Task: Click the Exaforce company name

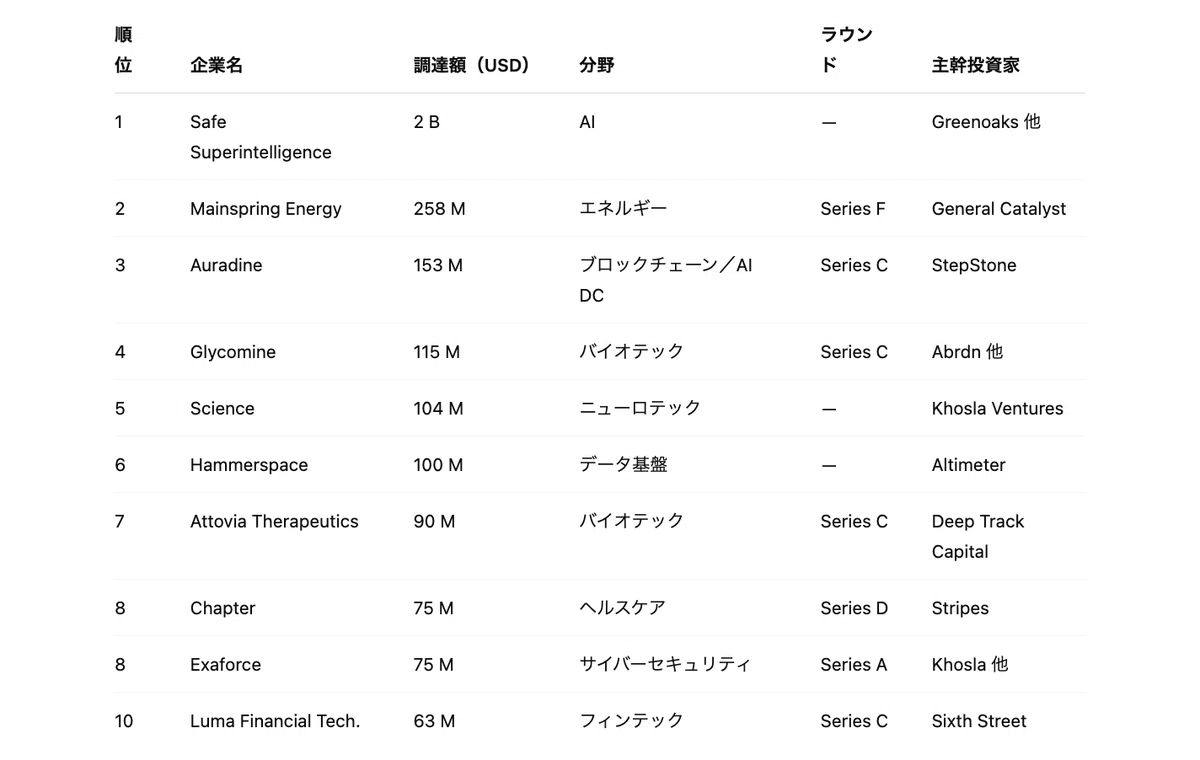Action: coord(225,664)
